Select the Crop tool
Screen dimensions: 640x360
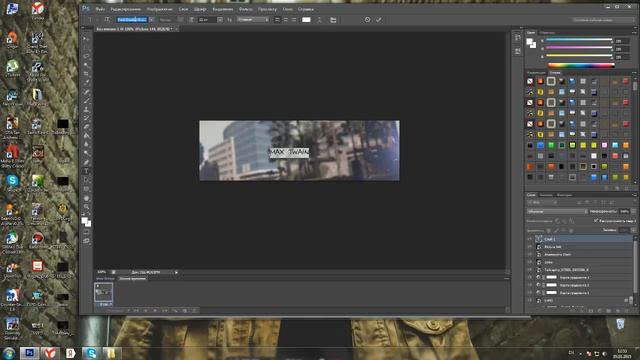[86, 74]
